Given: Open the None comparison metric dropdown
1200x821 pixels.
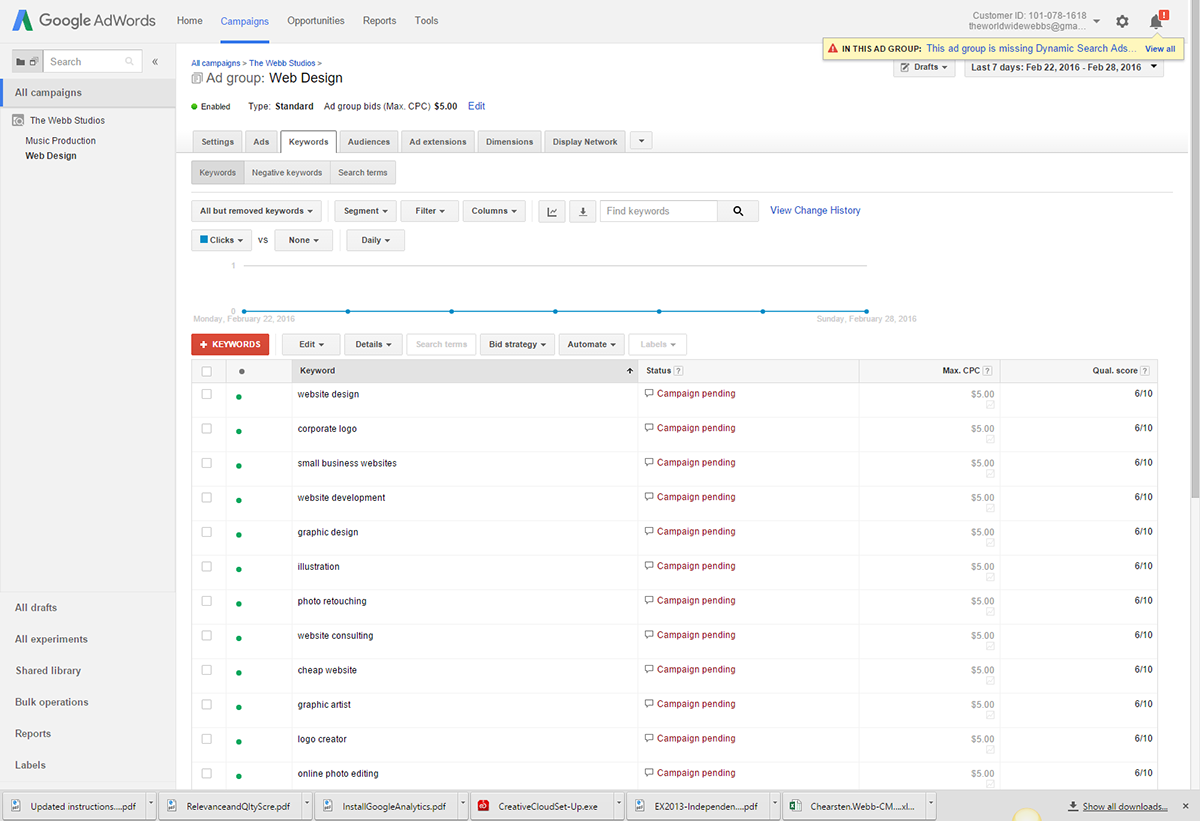Looking at the screenshot, I should coord(304,240).
